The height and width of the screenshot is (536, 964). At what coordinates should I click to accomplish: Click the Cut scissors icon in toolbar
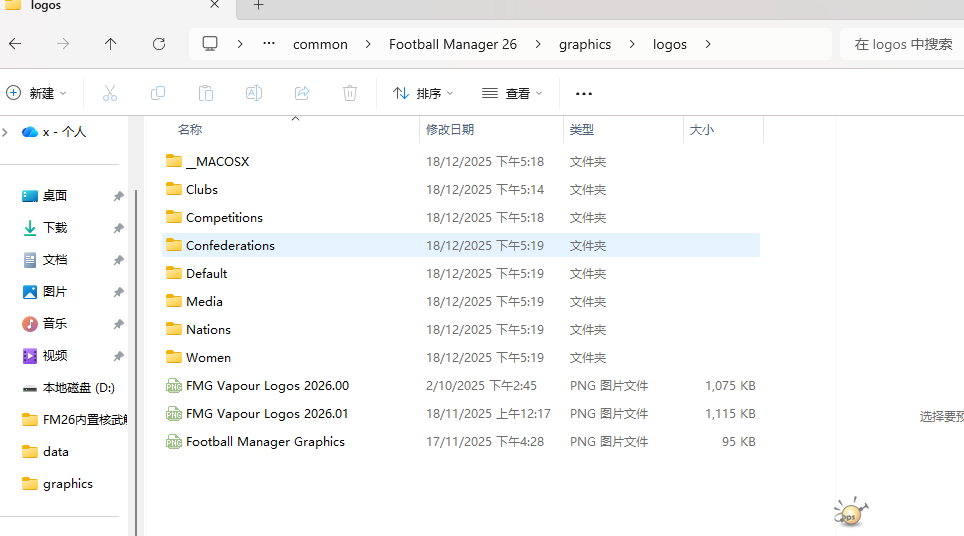pyautogui.click(x=110, y=93)
